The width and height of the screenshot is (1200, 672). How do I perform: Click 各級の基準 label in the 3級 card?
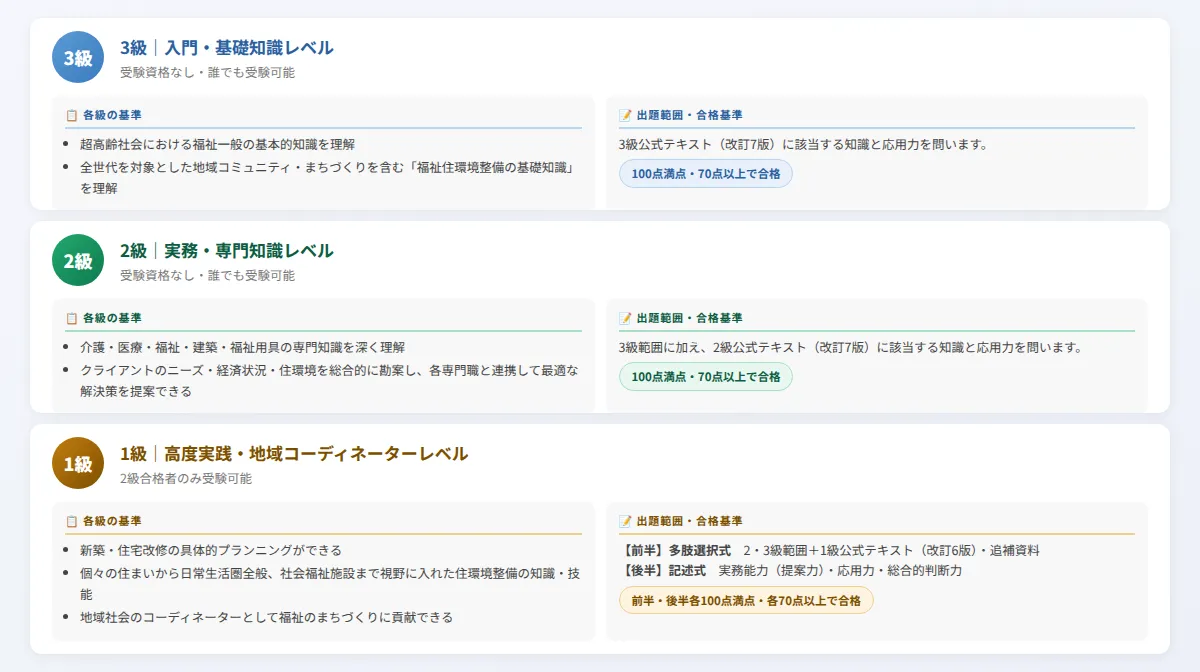[x=112, y=115]
